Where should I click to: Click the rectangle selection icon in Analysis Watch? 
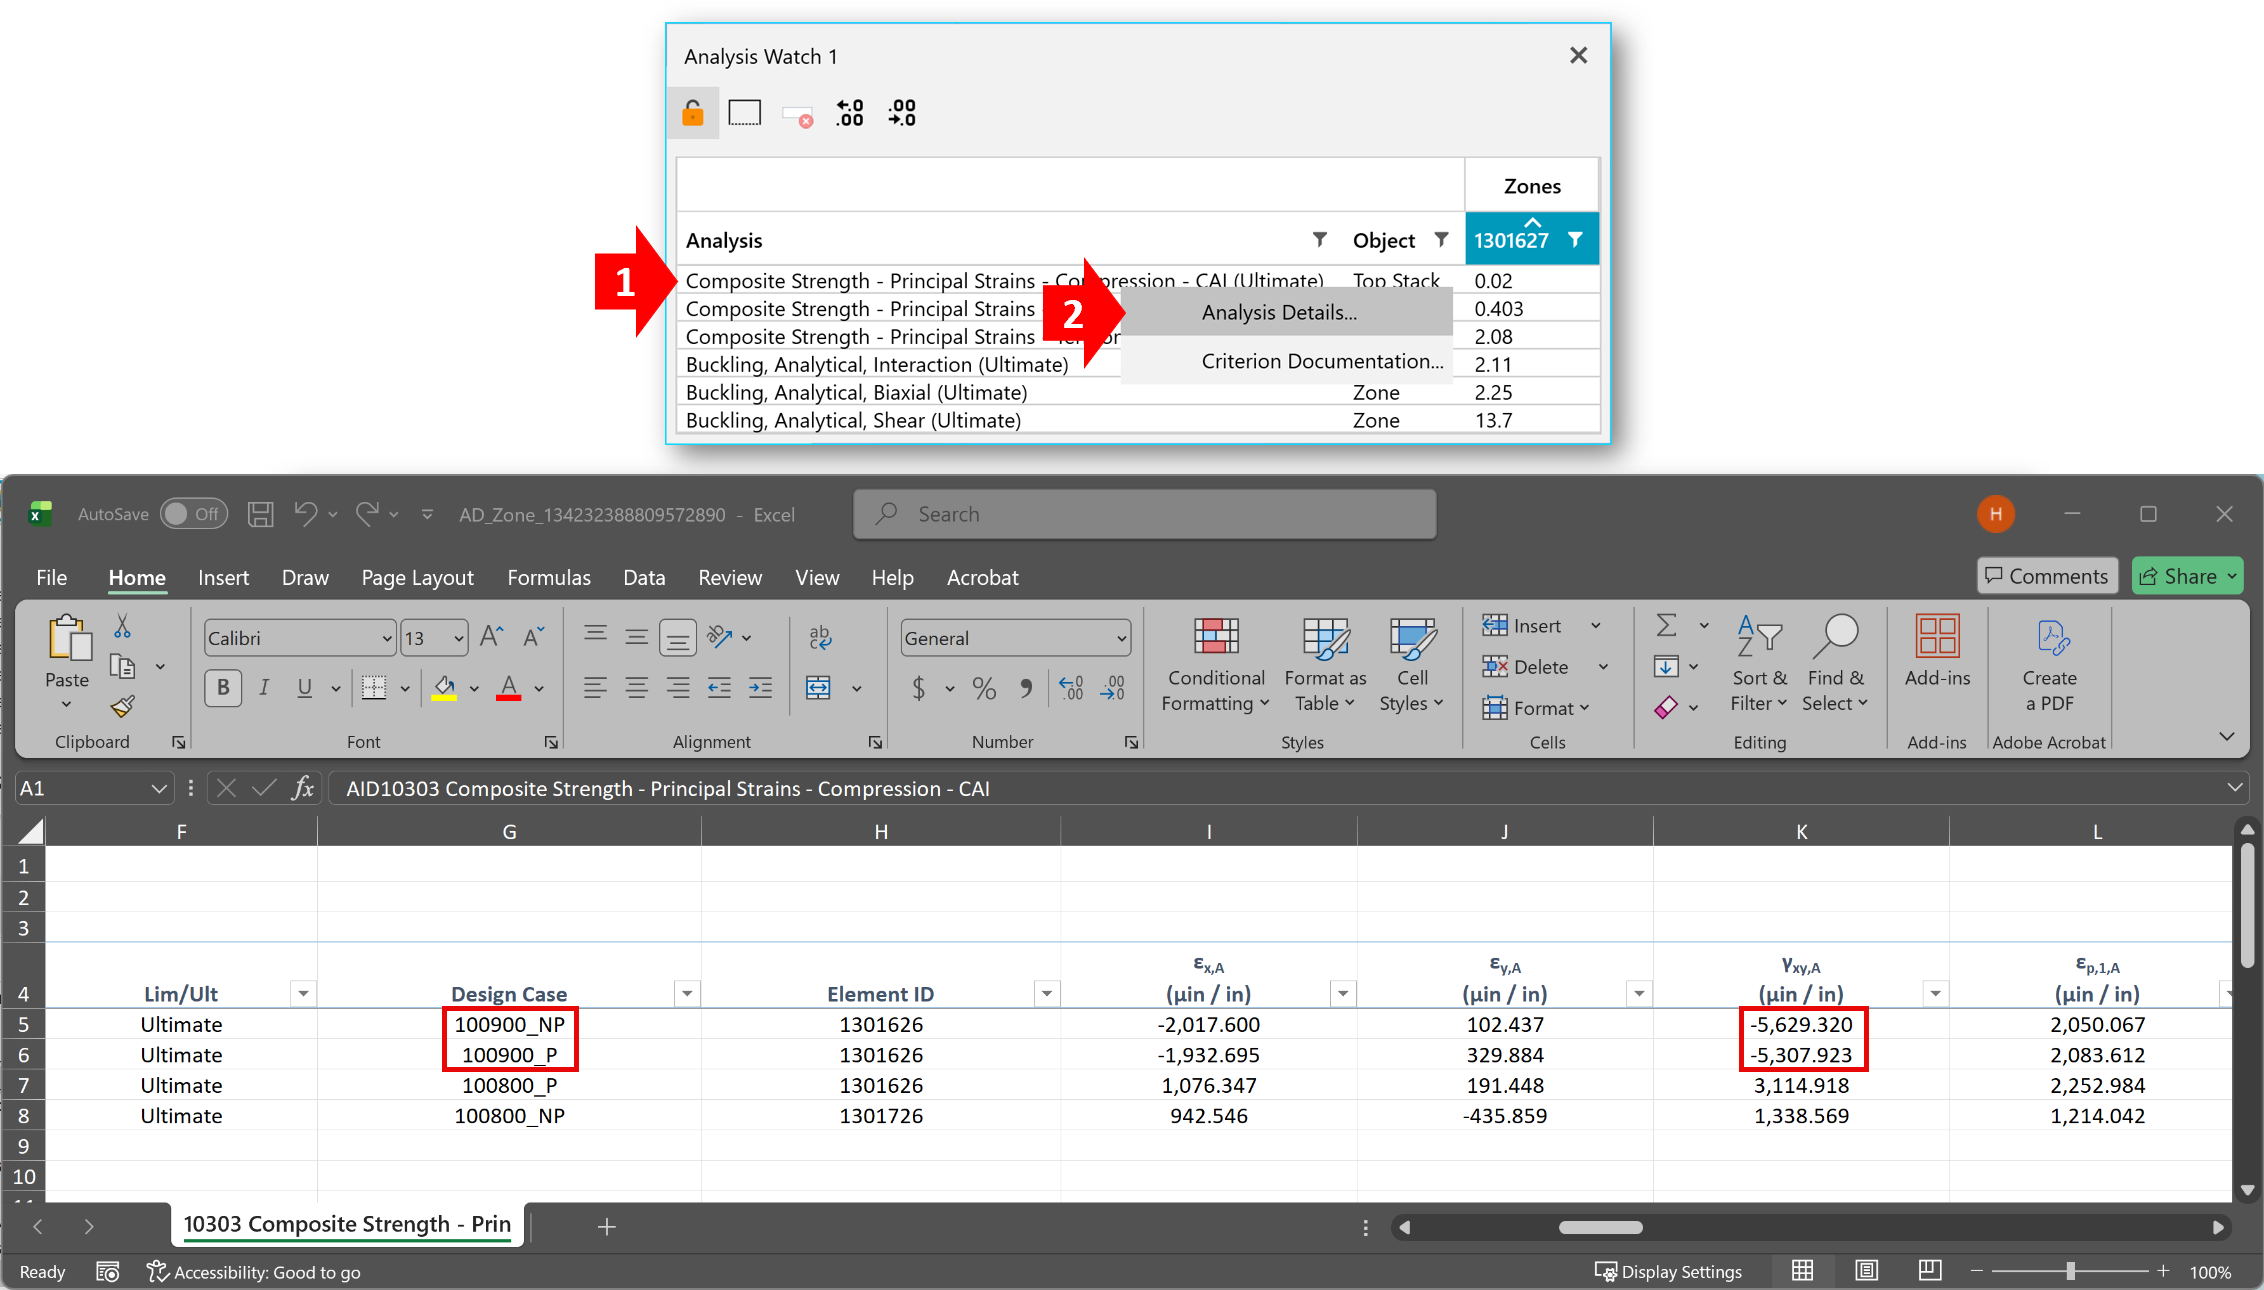(x=744, y=113)
